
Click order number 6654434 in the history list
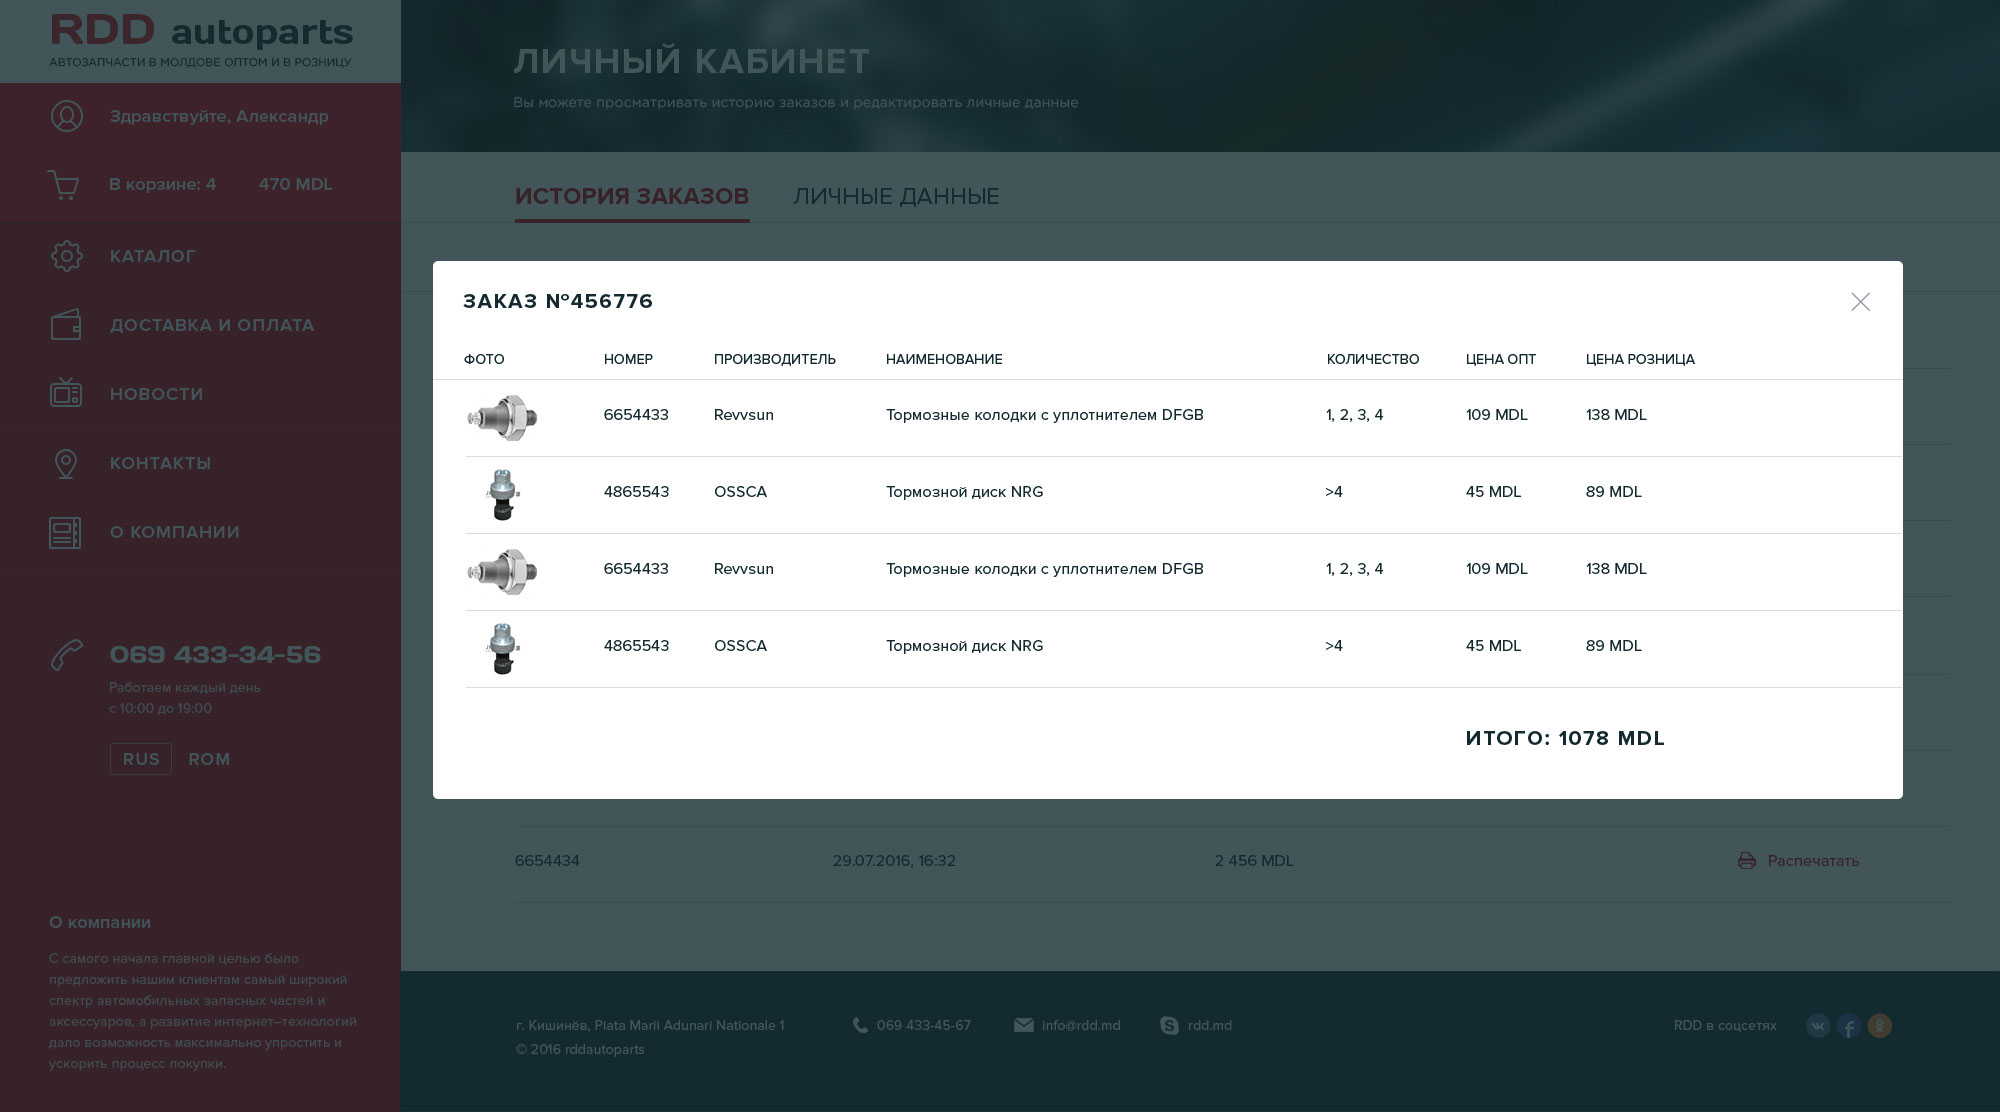pyautogui.click(x=547, y=861)
